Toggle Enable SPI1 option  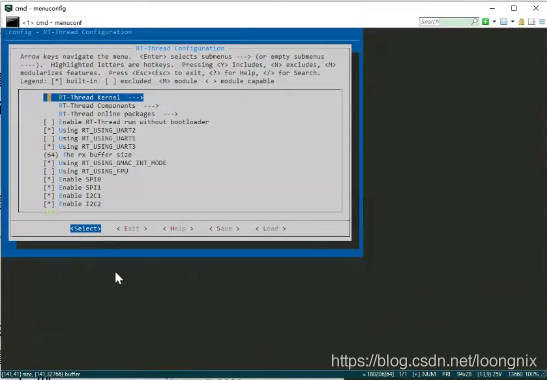pos(72,188)
